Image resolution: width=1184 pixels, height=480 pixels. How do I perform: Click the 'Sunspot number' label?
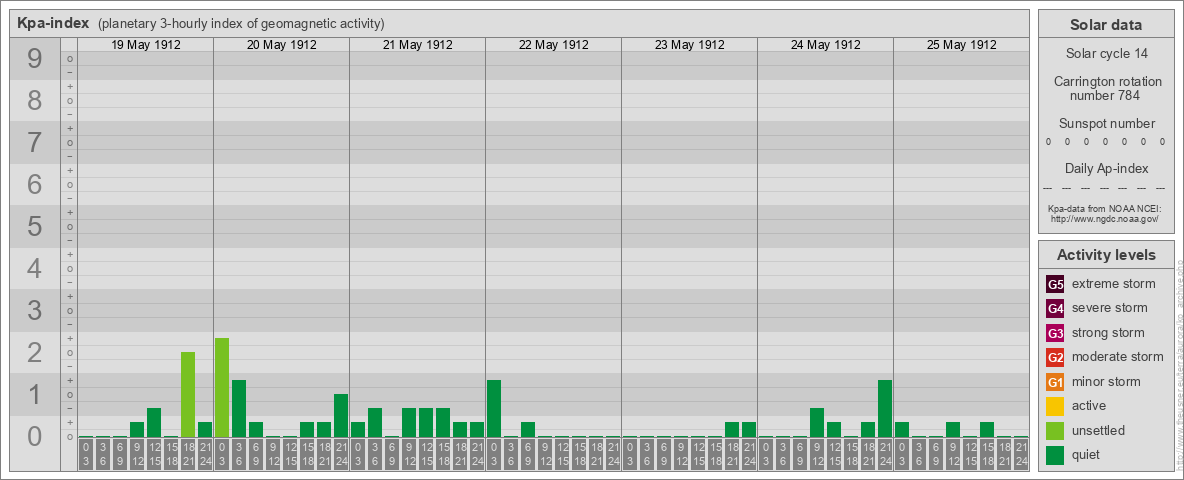click(1106, 124)
